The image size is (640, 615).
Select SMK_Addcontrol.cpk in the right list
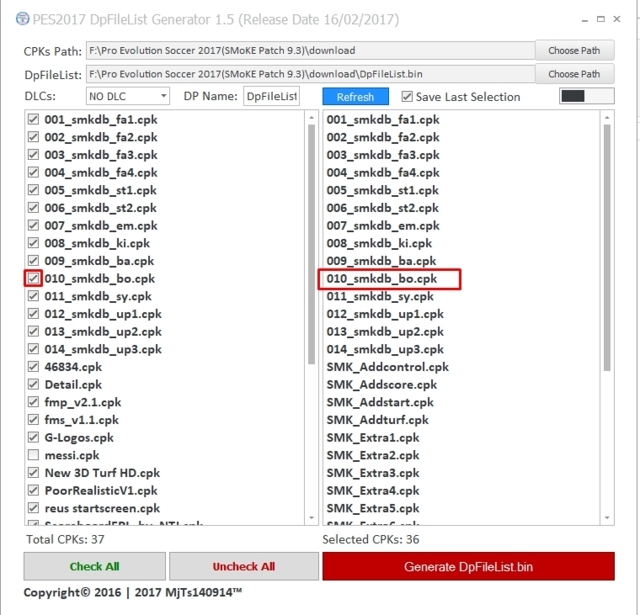(x=387, y=367)
